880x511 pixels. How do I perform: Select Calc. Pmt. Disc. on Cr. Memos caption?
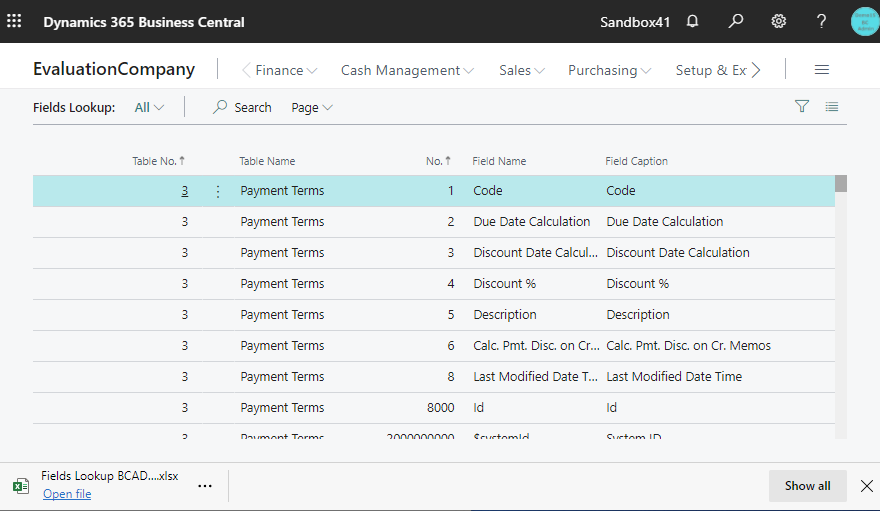pos(689,346)
